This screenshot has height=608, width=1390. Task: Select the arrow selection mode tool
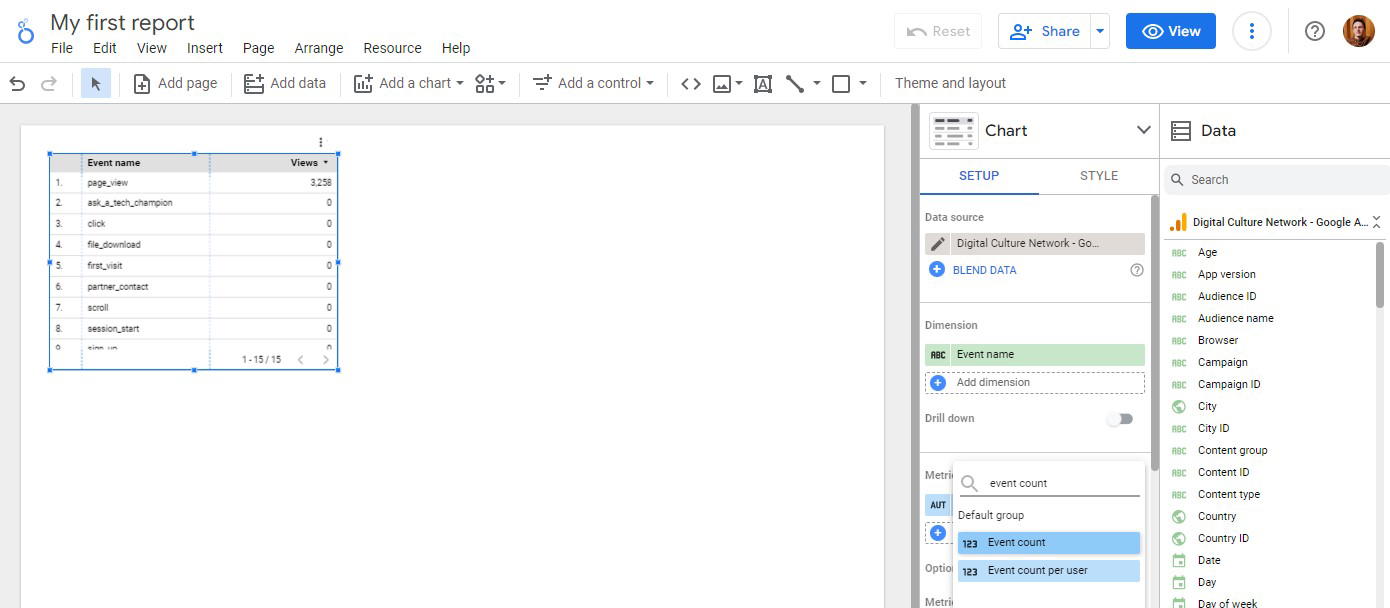[96, 83]
